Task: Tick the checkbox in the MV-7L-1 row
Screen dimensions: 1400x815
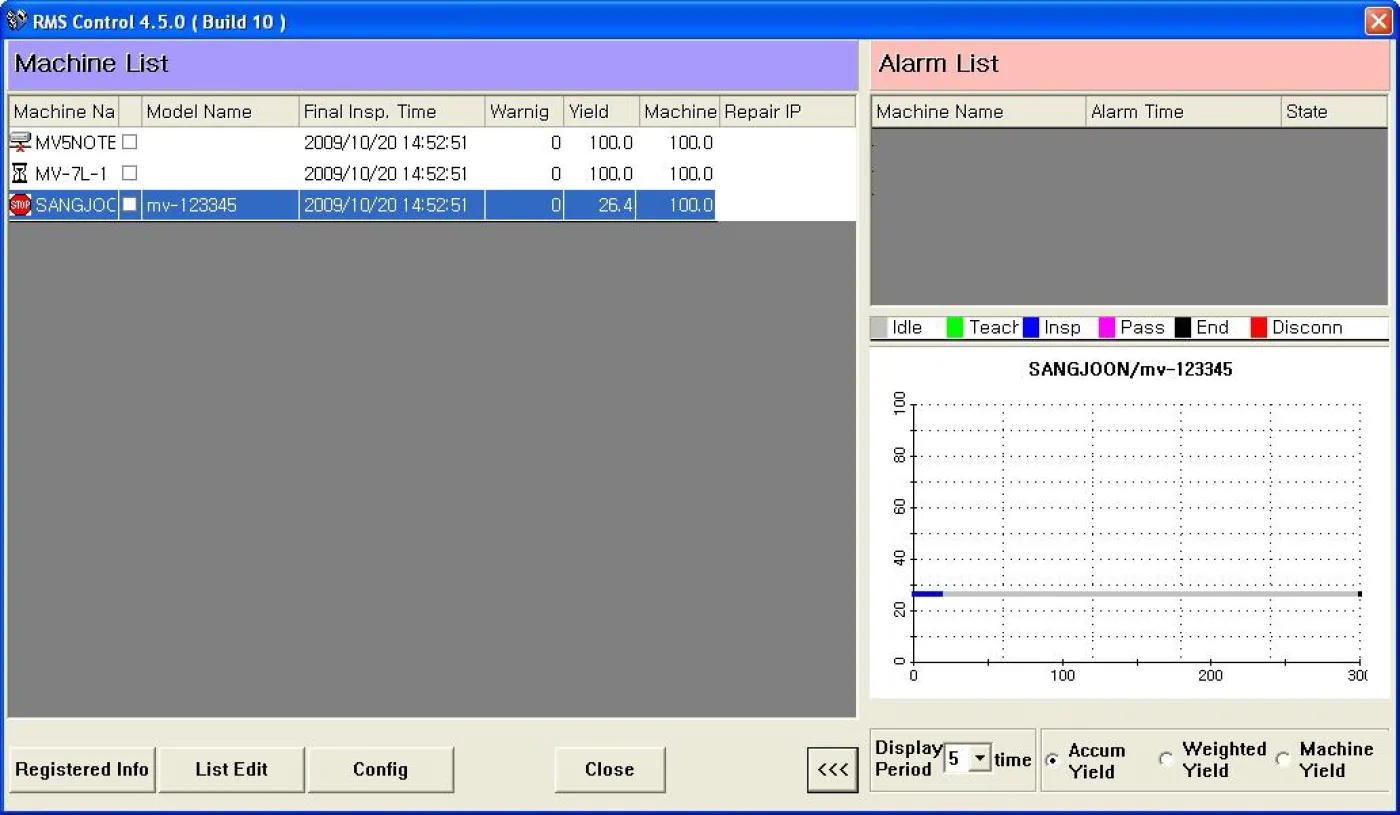Action: (129, 173)
